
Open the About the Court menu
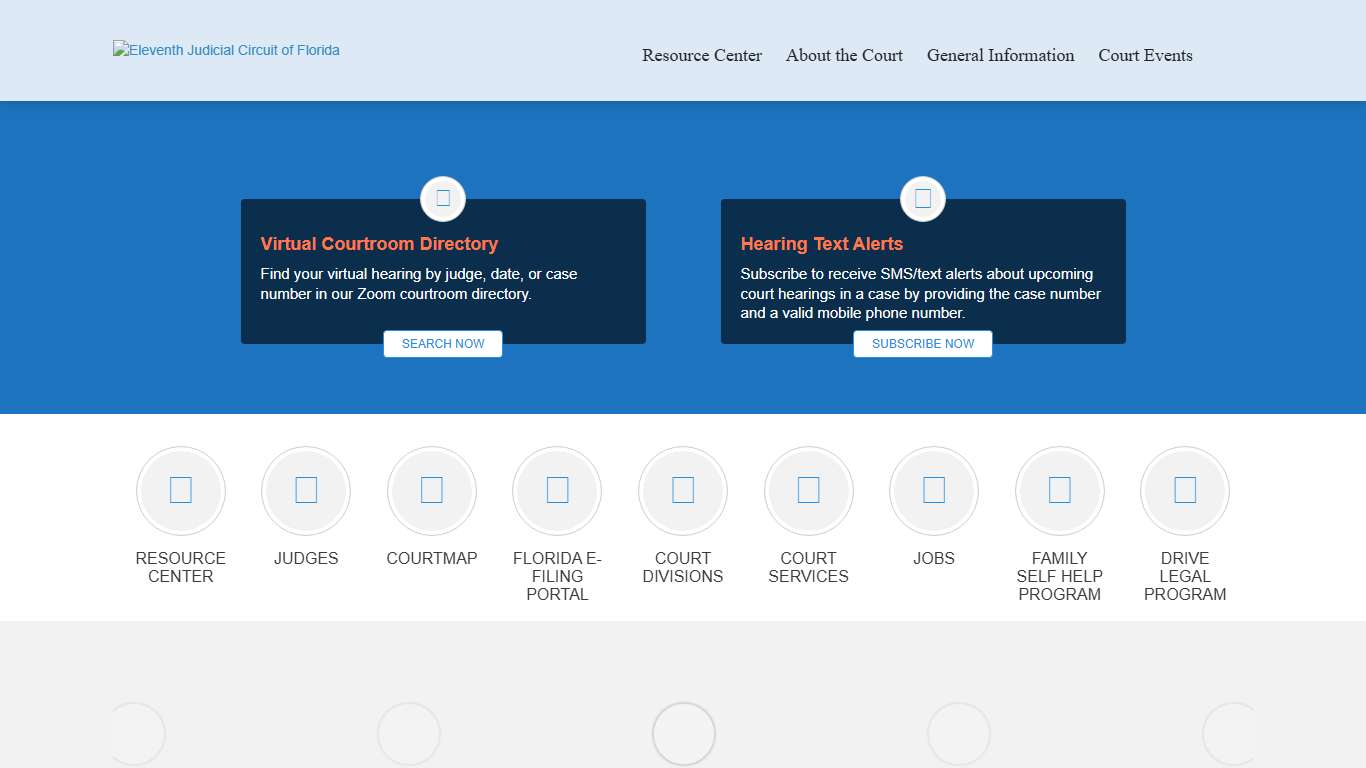(844, 56)
